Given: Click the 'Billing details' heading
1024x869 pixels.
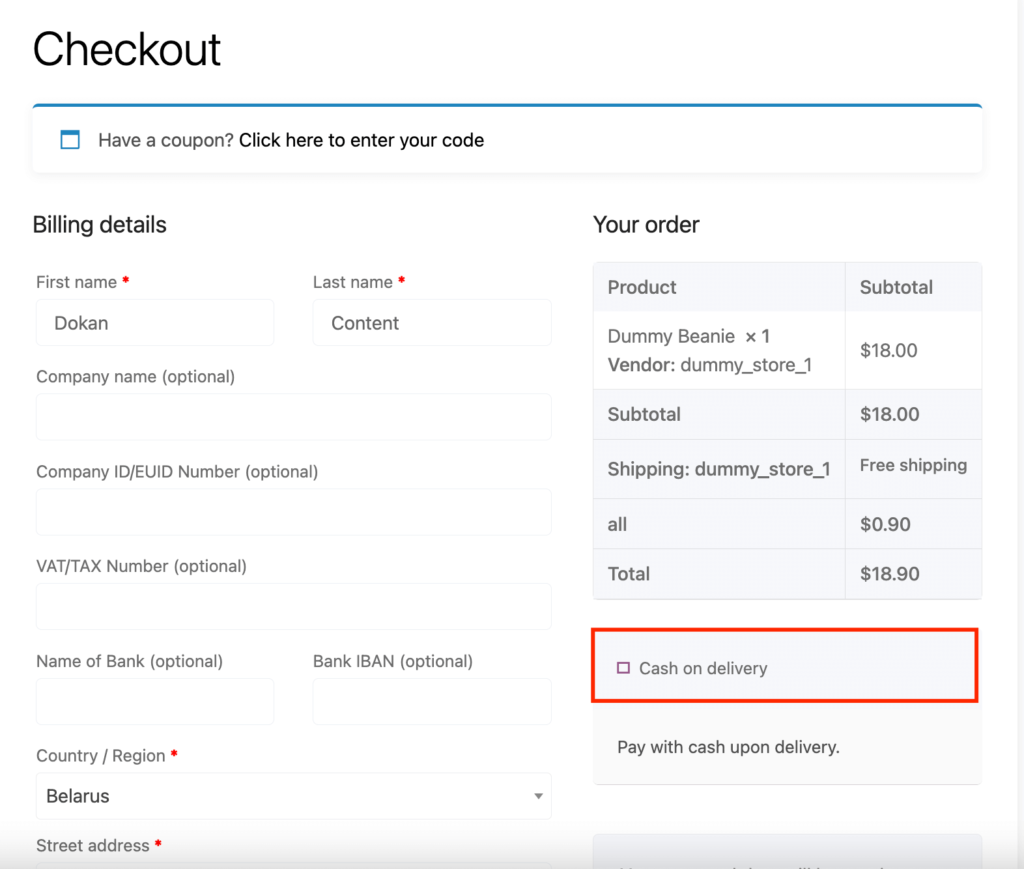Looking at the screenshot, I should pyautogui.click(x=99, y=225).
